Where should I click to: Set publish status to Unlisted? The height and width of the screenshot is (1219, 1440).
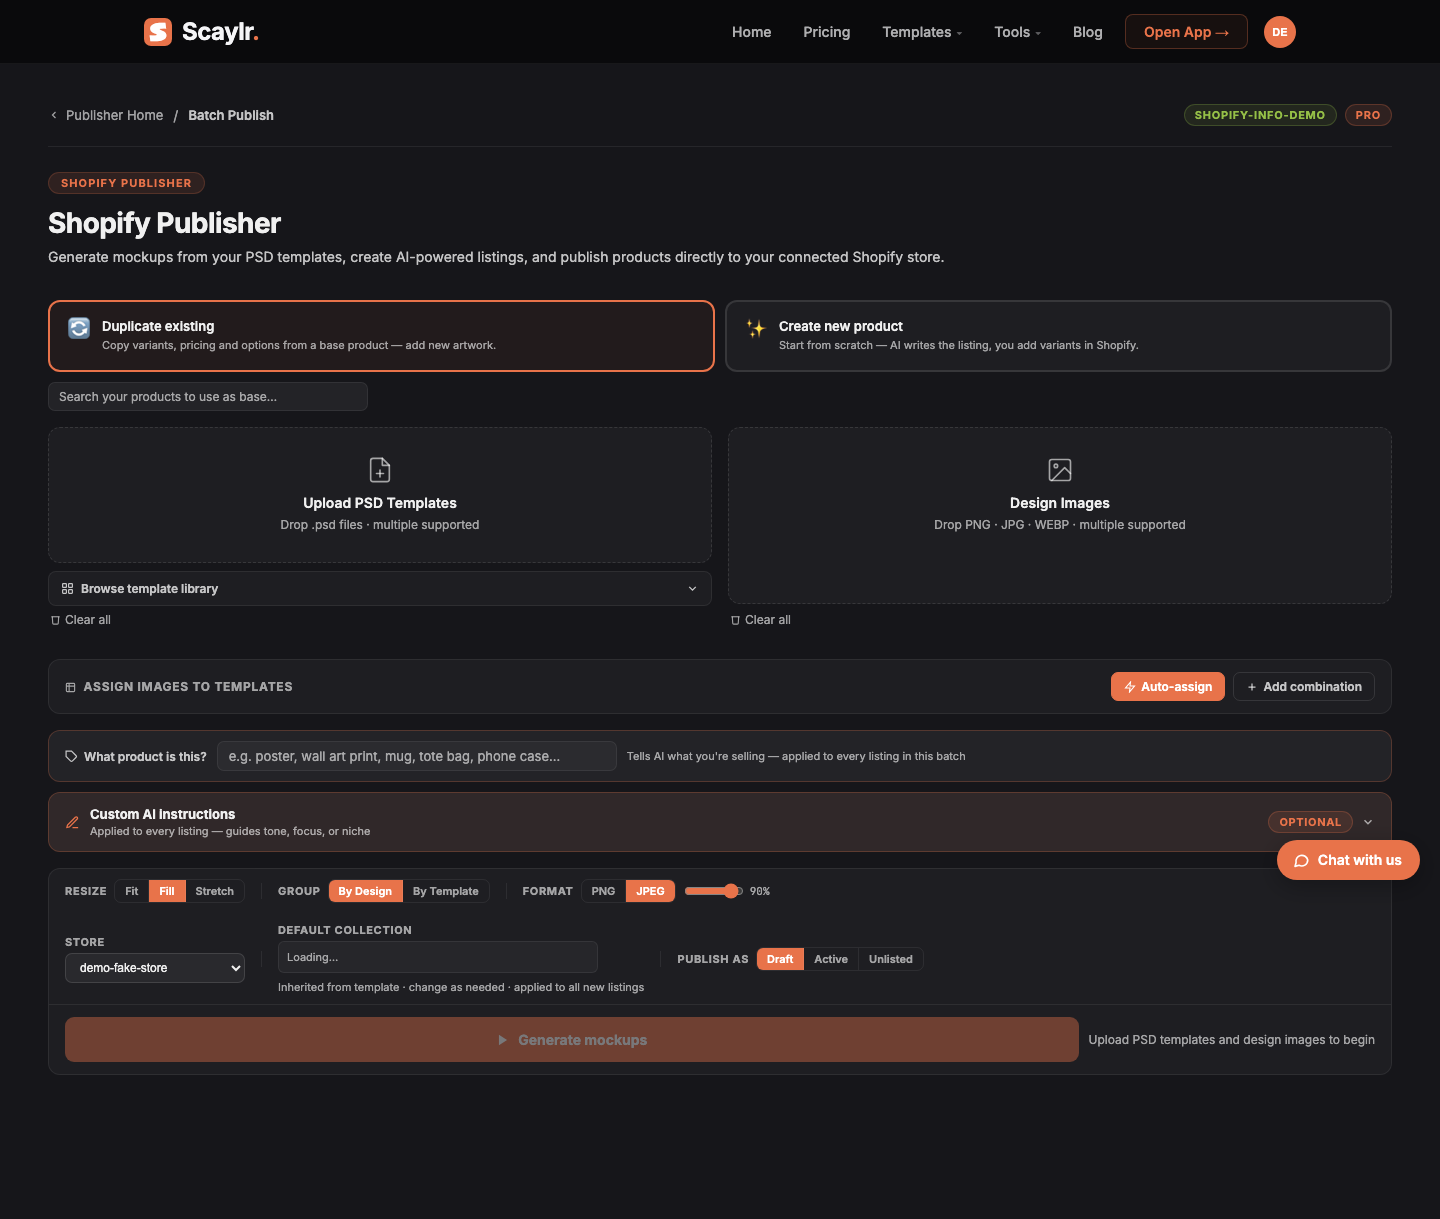pyautogui.click(x=891, y=959)
